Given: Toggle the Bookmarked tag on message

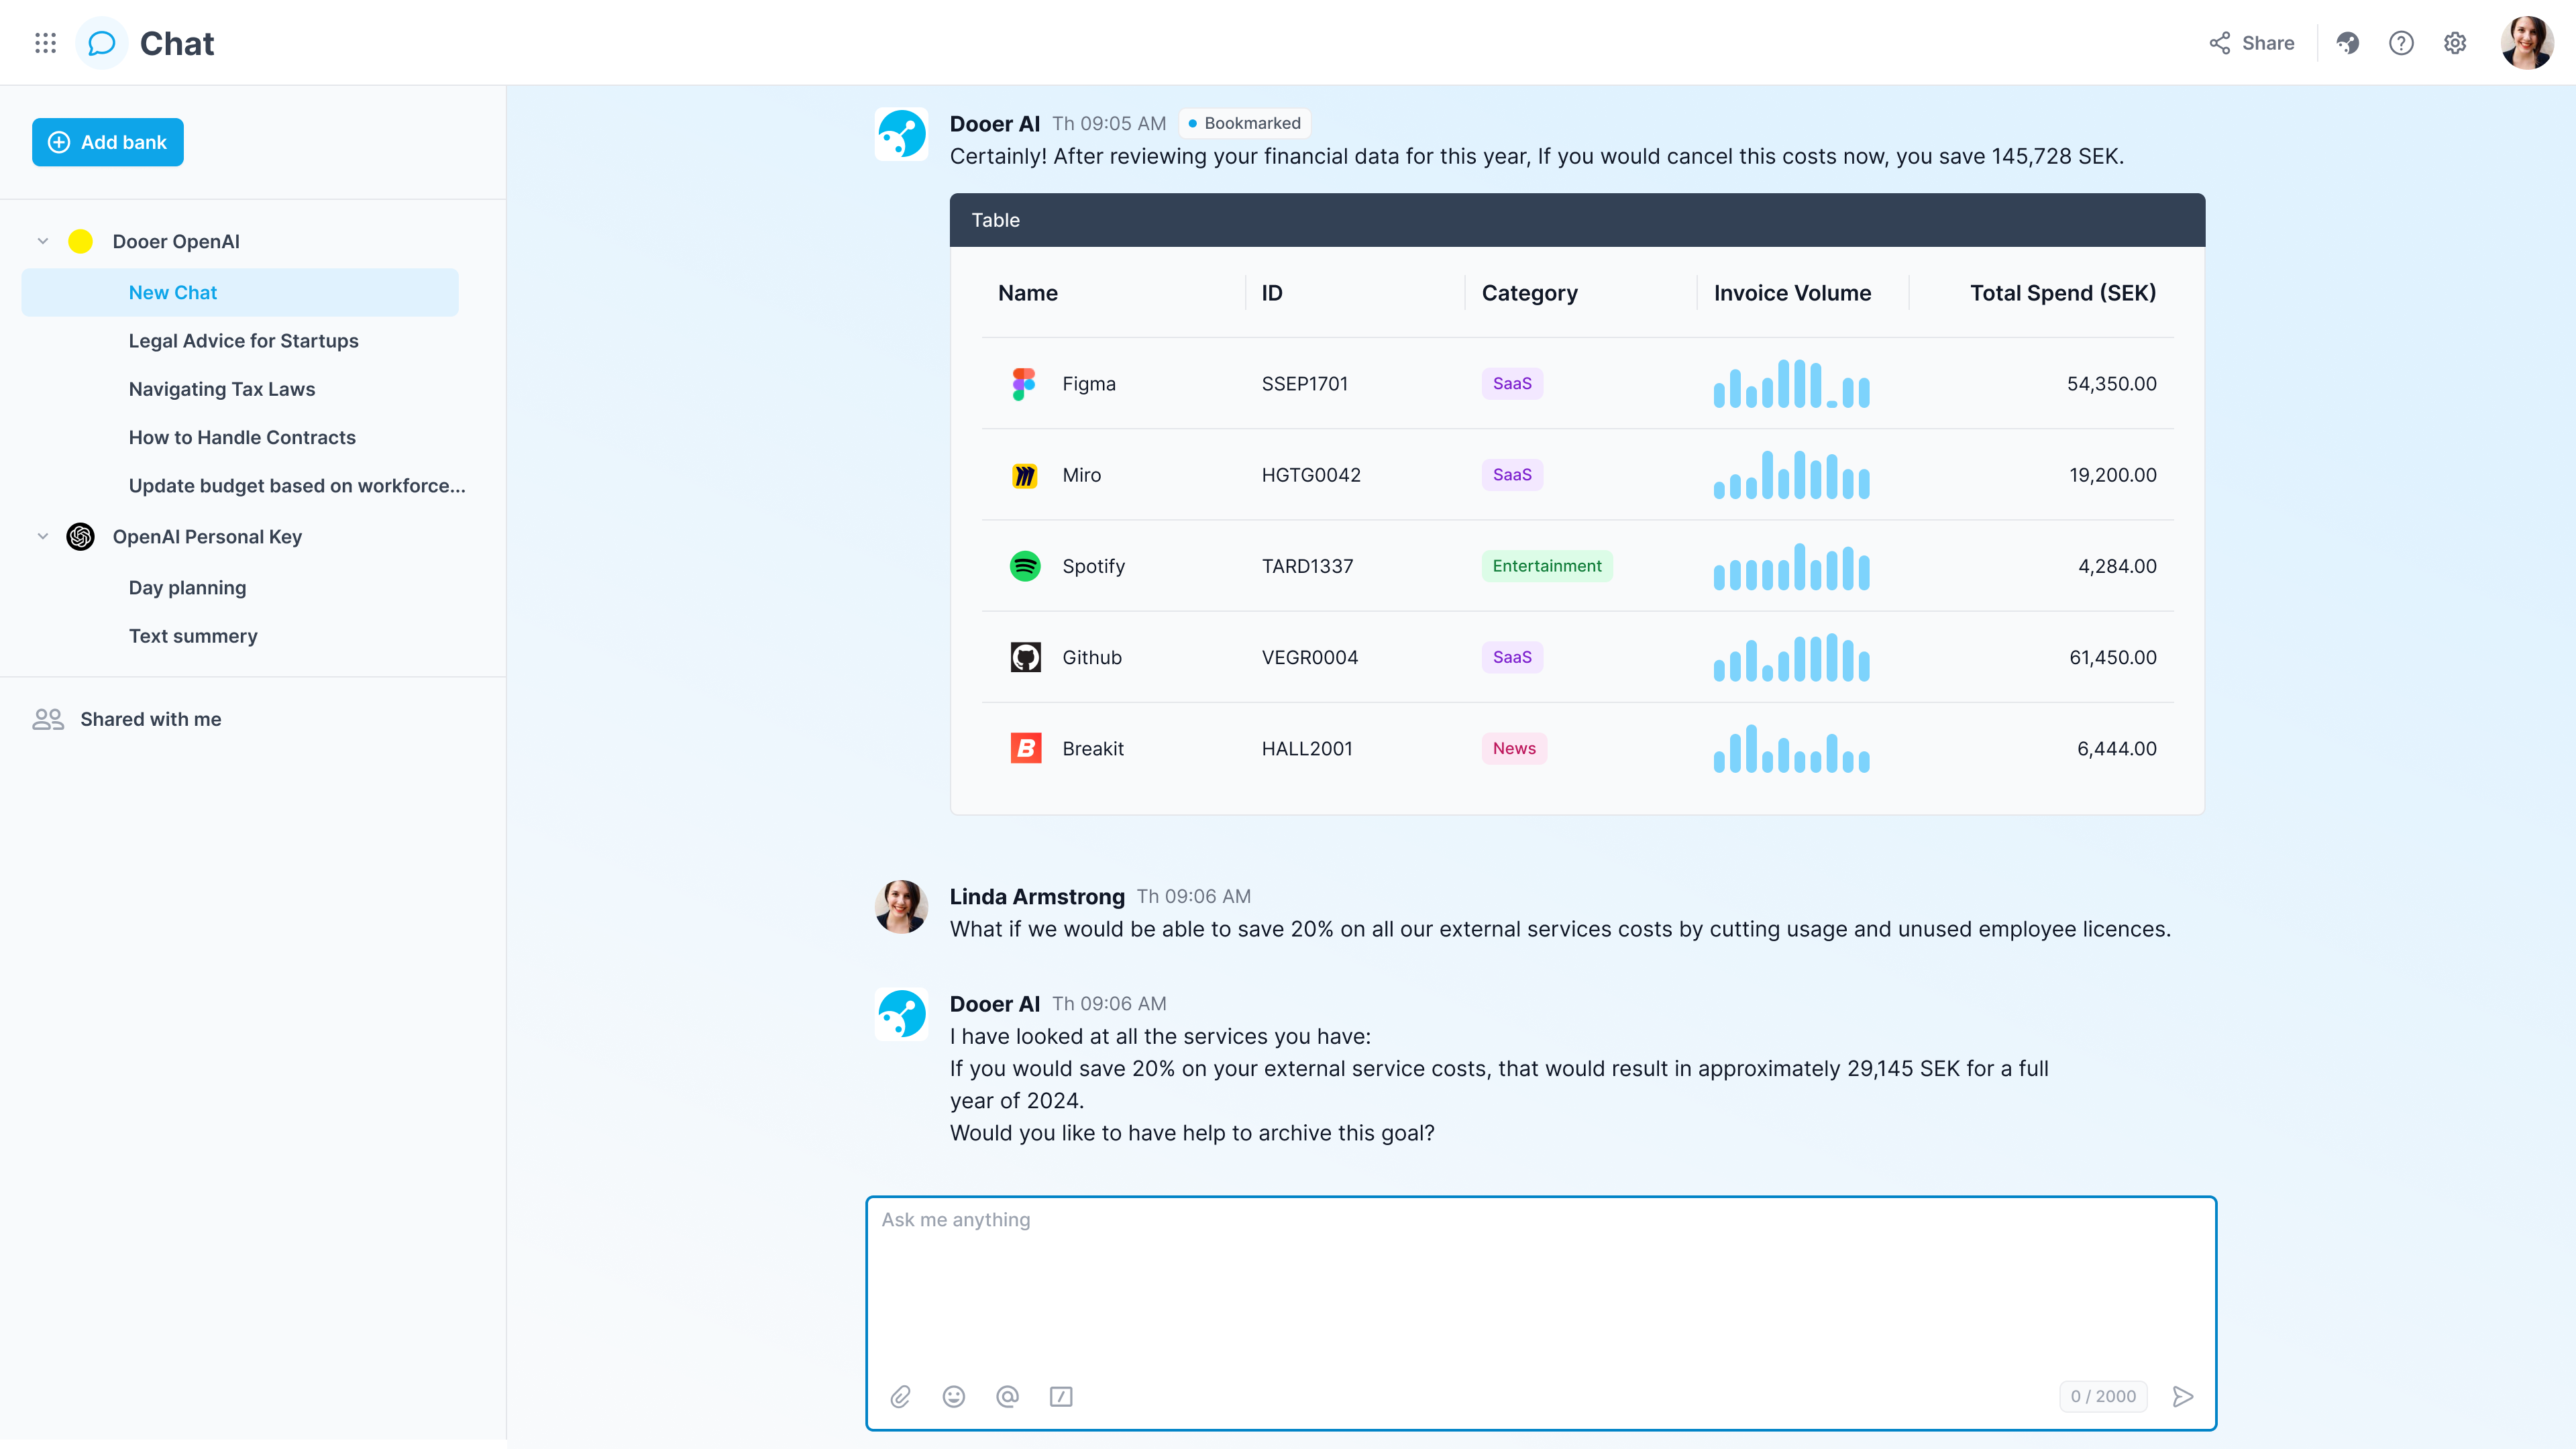Looking at the screenshot, I should (x=1244, y=123).
